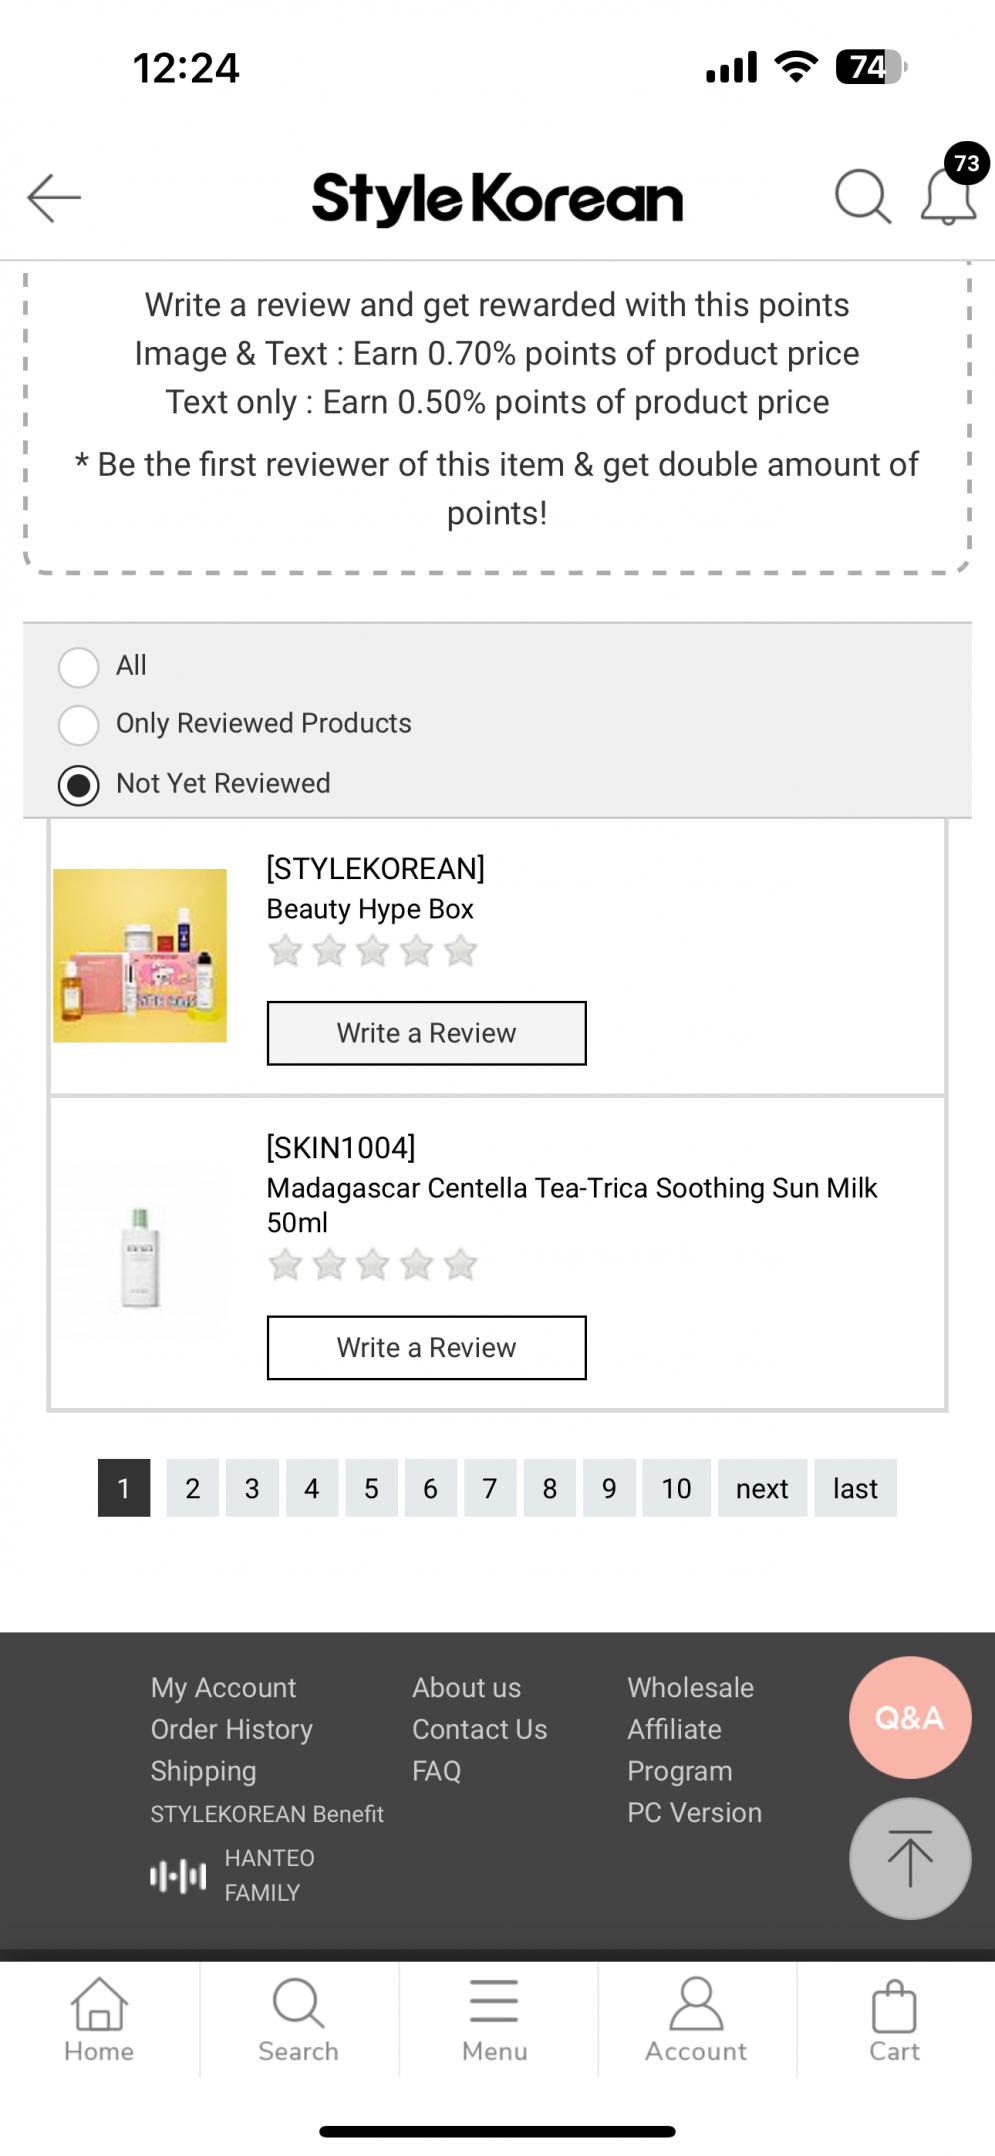Open Account in bottom navigation
The image size is (995, 2156).
tap(696, 2020)
